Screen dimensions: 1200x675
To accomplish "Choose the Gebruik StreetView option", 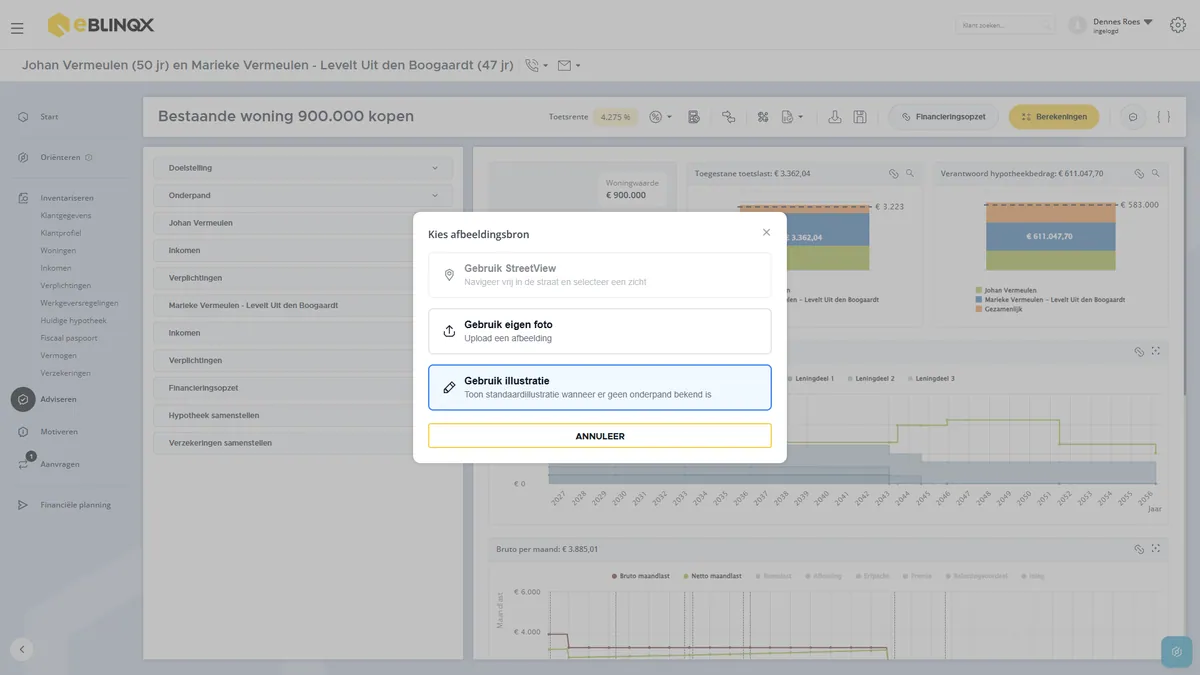I will (600, 275).
